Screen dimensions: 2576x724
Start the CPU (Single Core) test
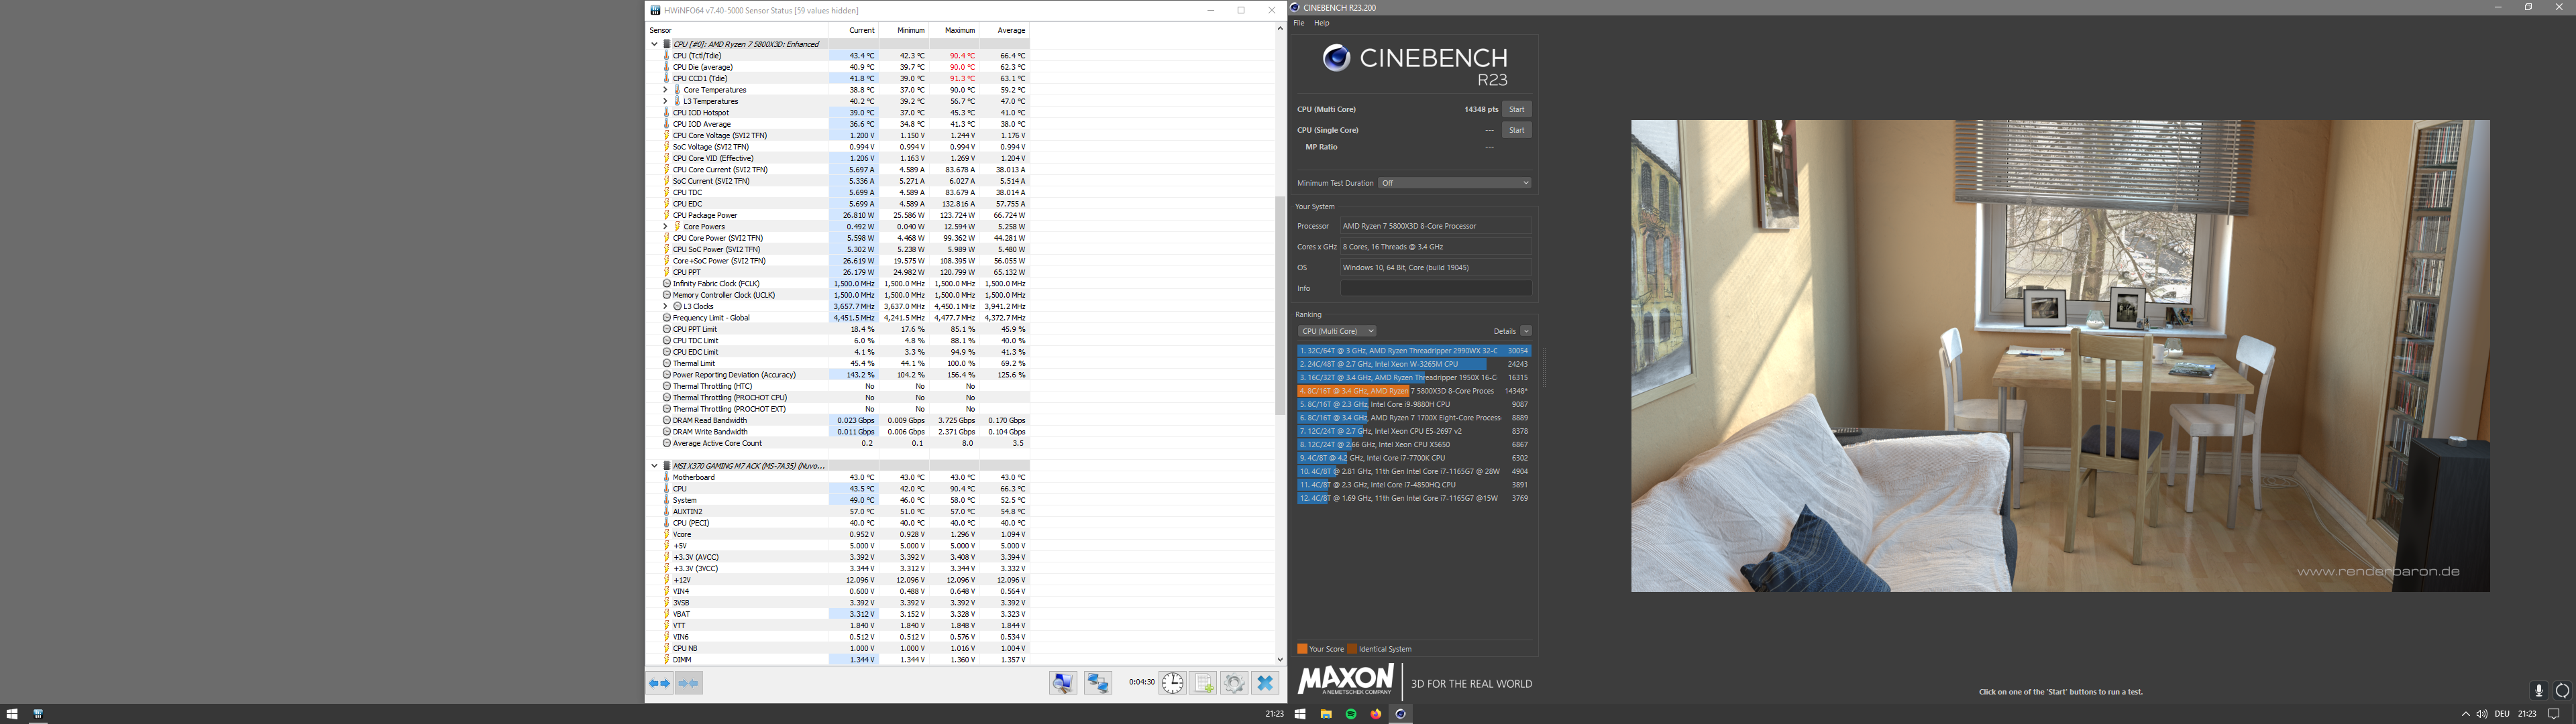click(1516, 130)
